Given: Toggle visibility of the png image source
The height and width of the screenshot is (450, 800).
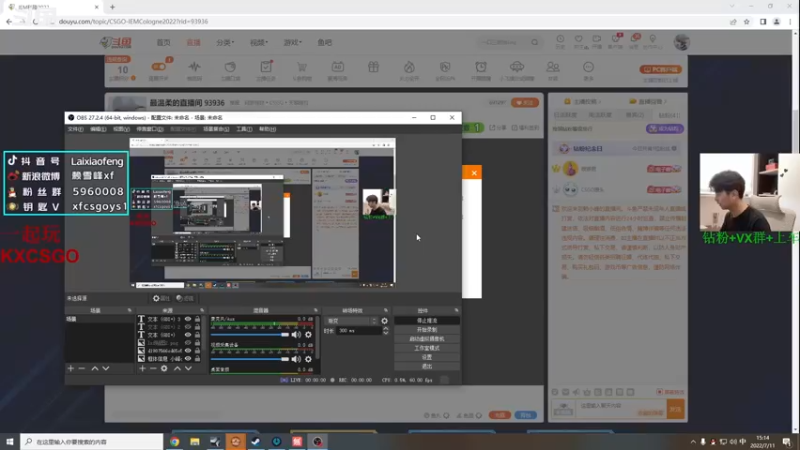Looking at the screenshot, I should point(188,343).
